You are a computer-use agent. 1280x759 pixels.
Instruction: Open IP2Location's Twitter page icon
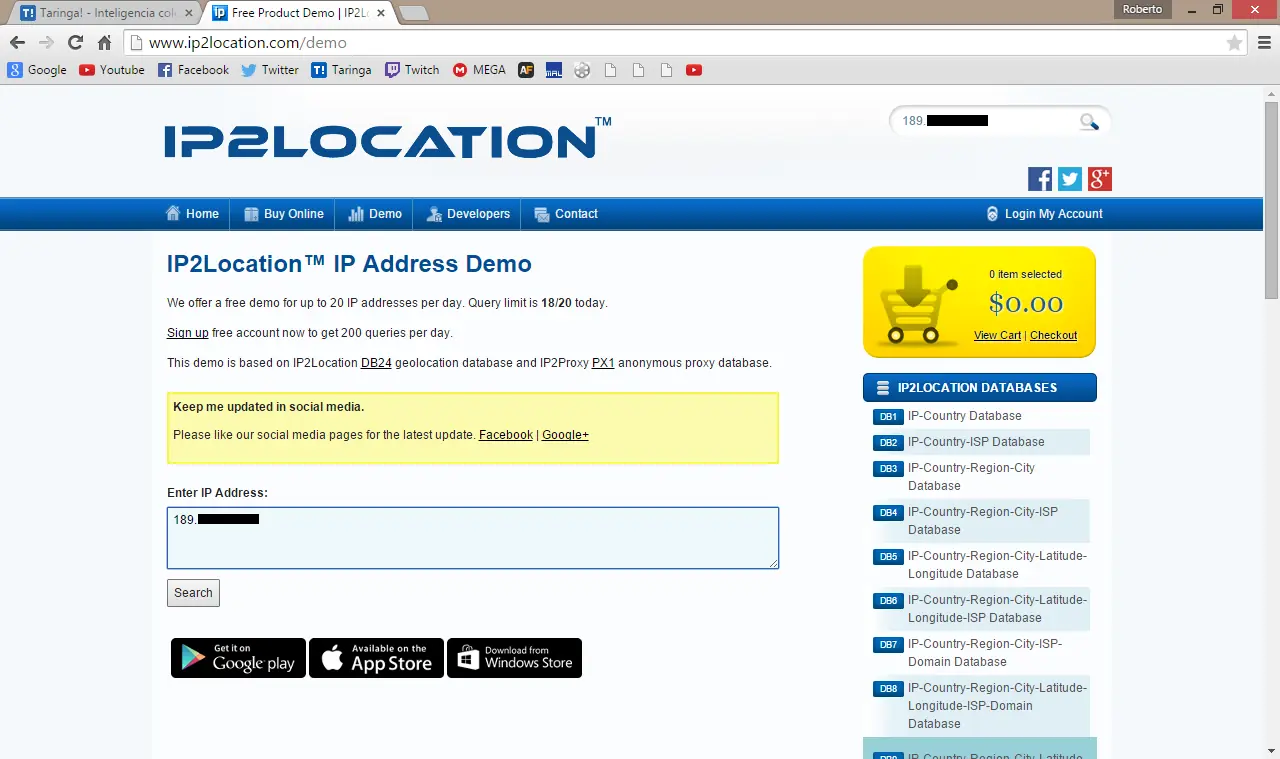tap(1070, 179)
